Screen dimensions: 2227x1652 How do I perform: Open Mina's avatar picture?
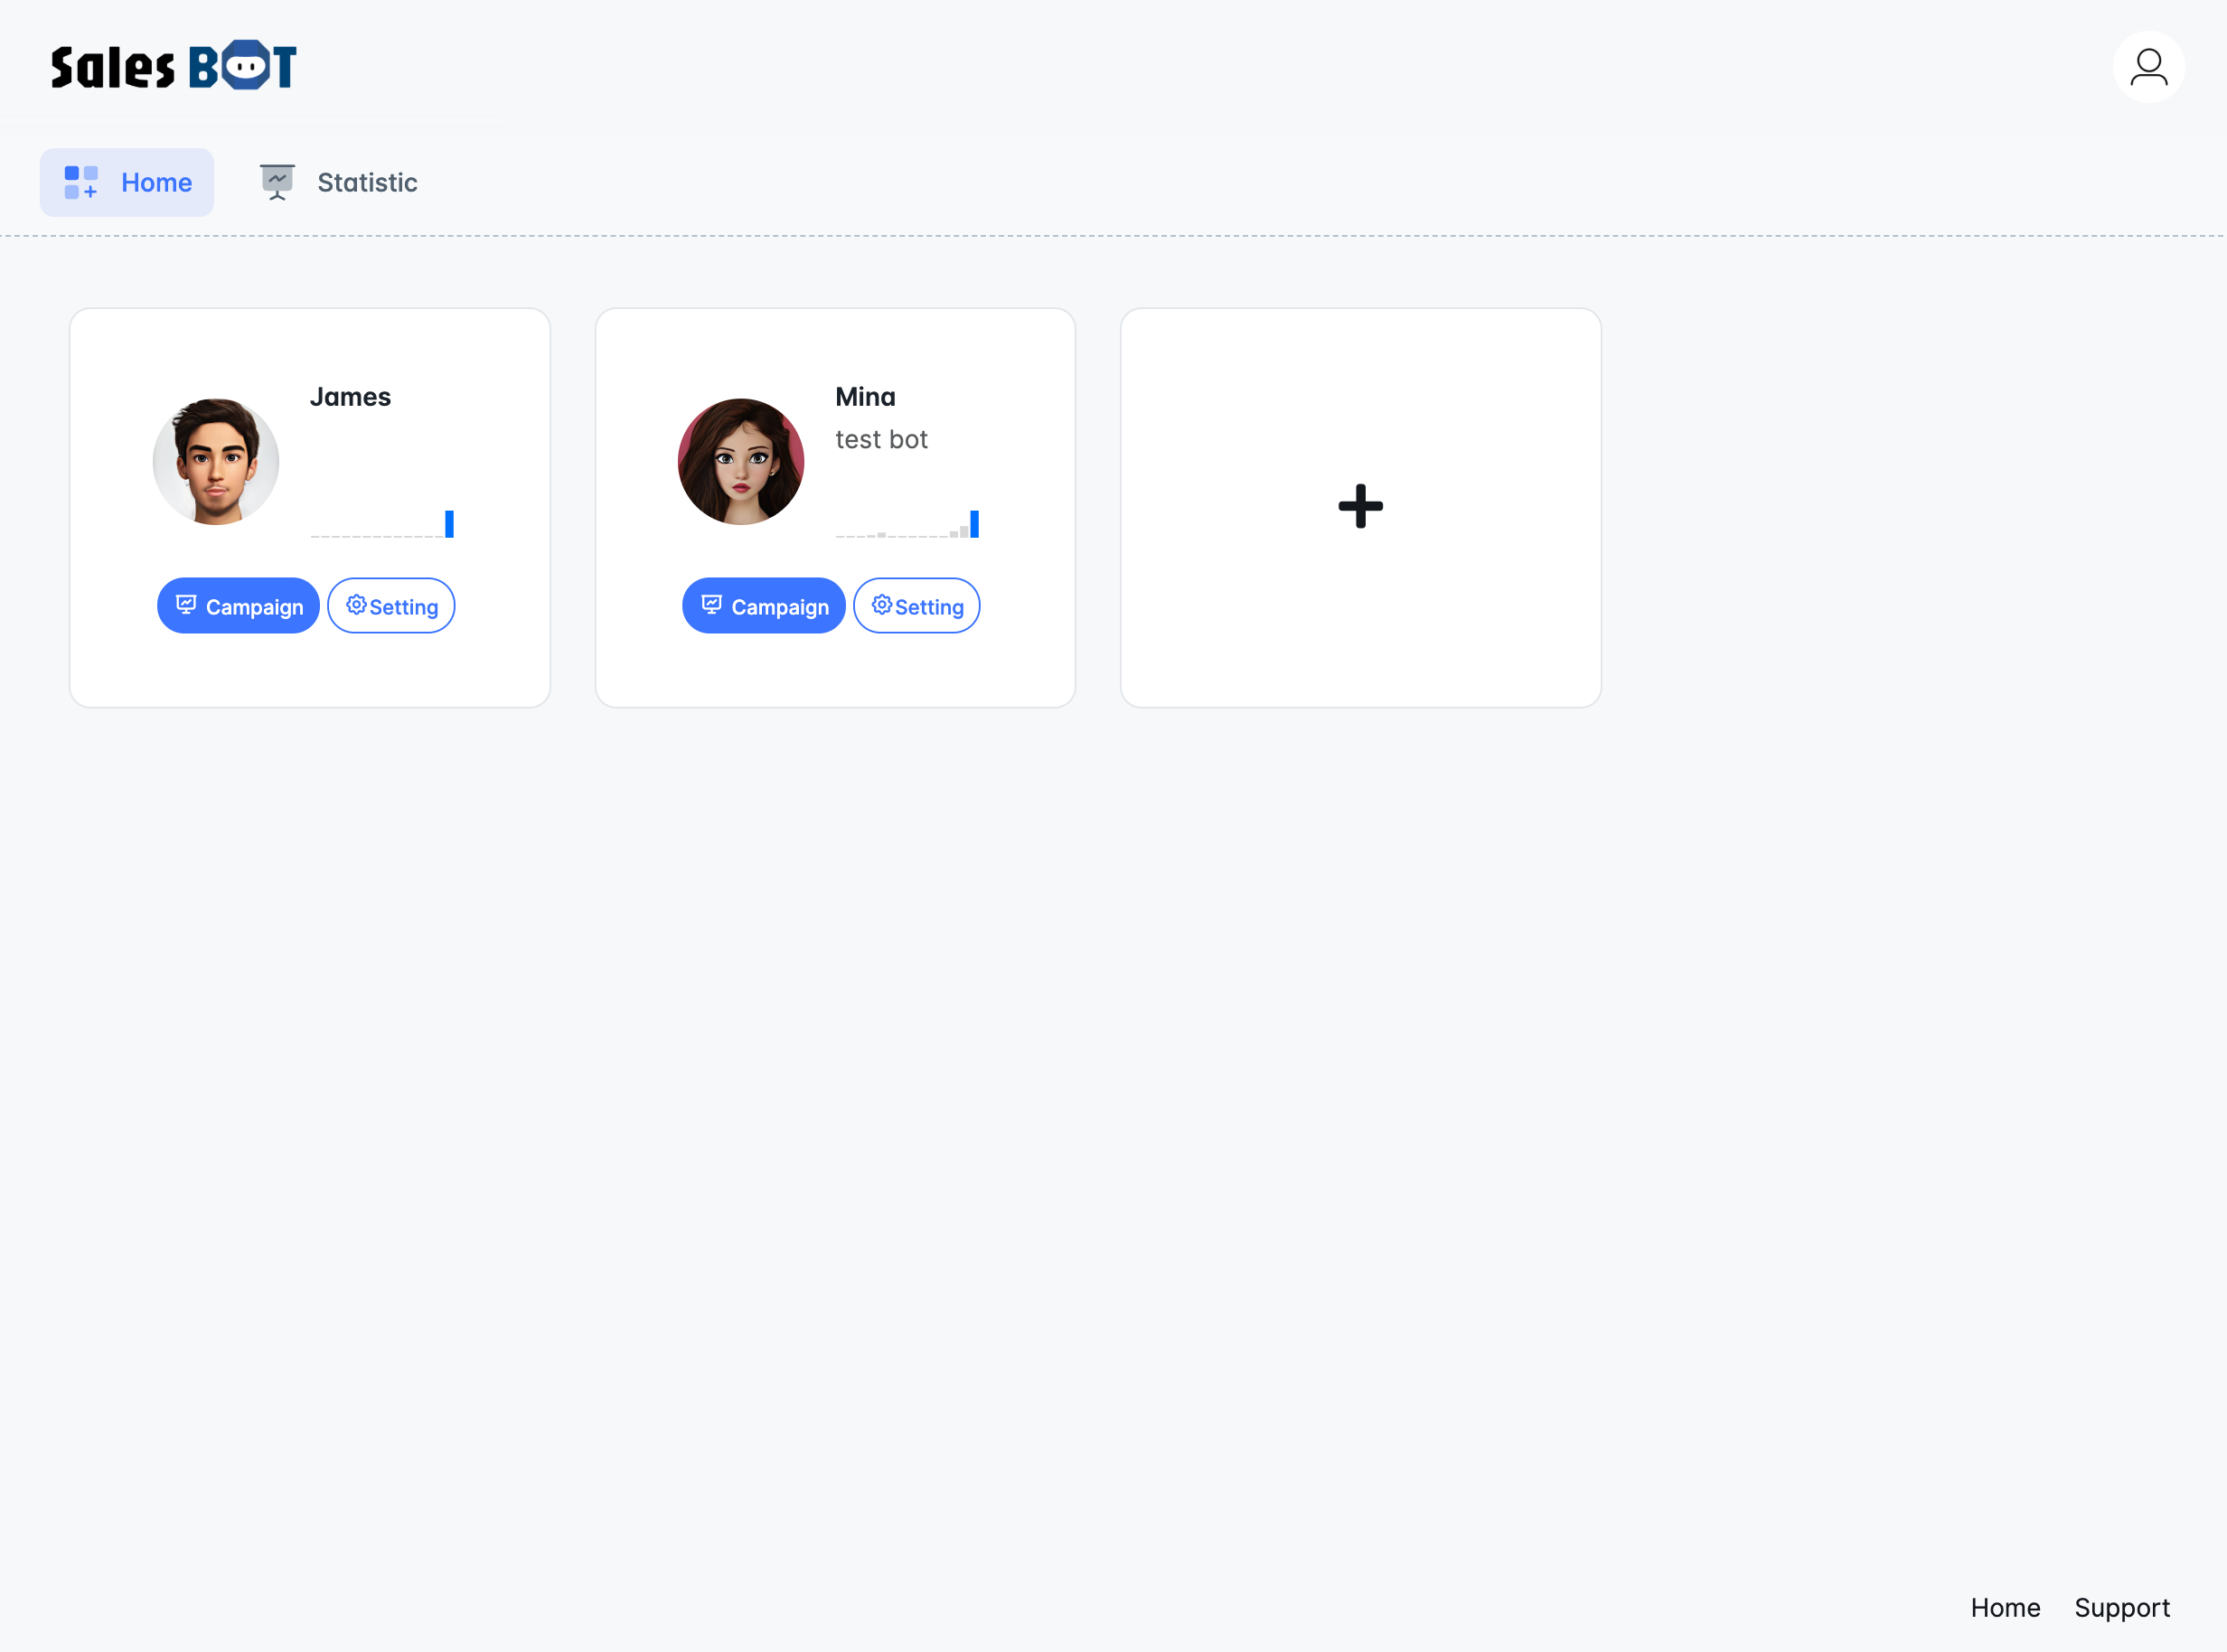(740, 461)
